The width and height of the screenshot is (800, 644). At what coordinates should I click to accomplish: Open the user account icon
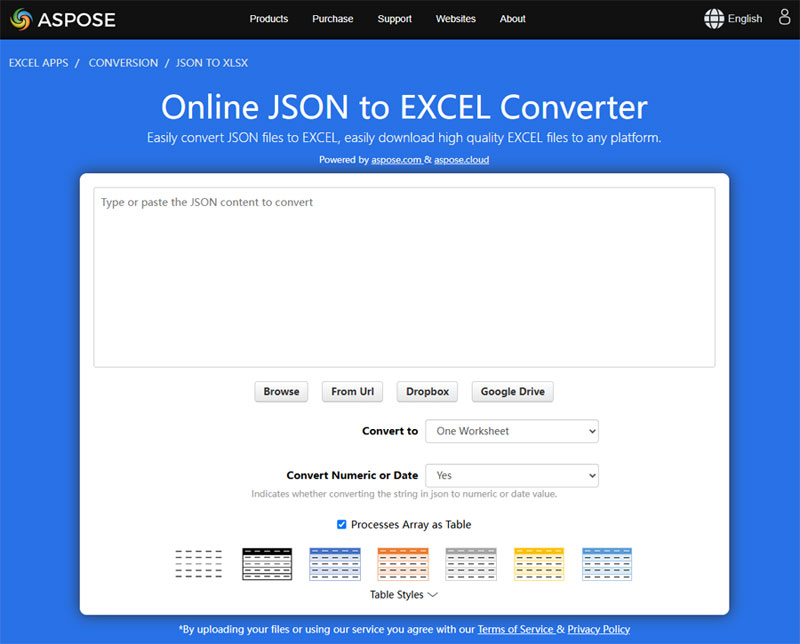tap(784, 17)
